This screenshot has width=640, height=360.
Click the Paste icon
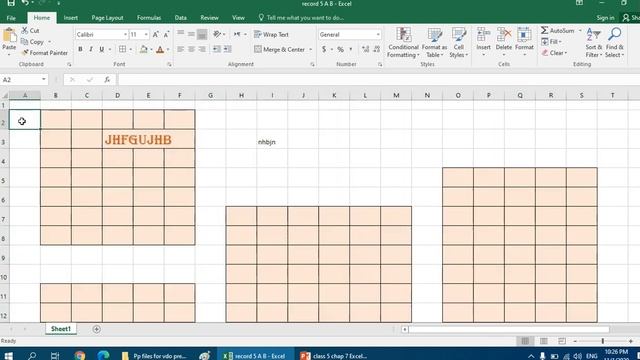pos(9,36)
